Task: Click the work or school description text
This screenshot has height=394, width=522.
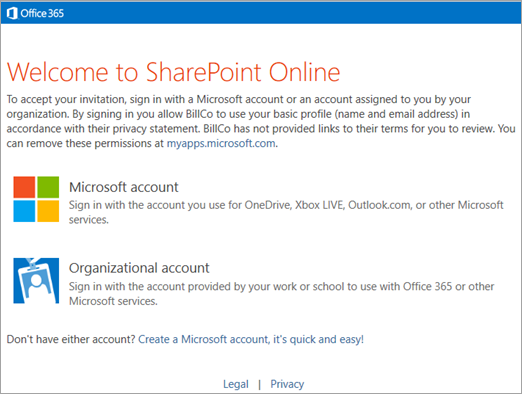Action: click(x=282, y=293)
